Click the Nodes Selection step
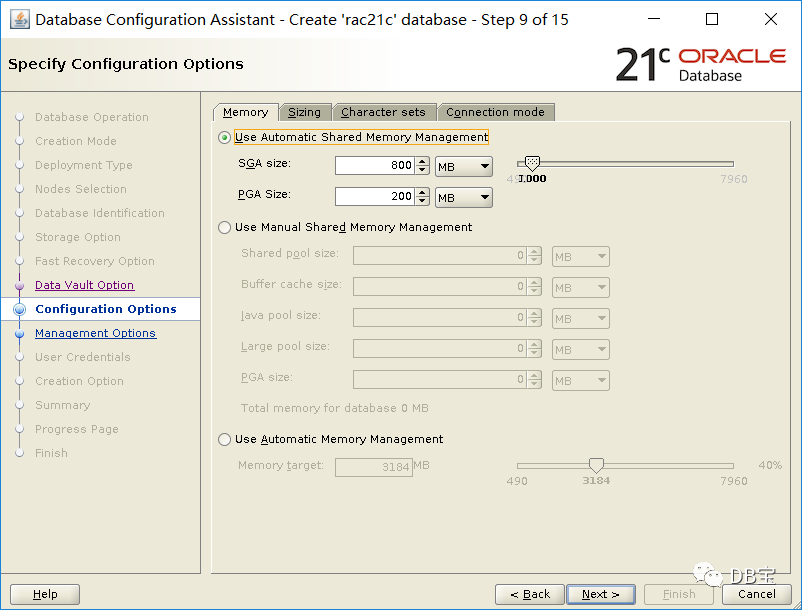The image size is (802, 610). point(81,189)
